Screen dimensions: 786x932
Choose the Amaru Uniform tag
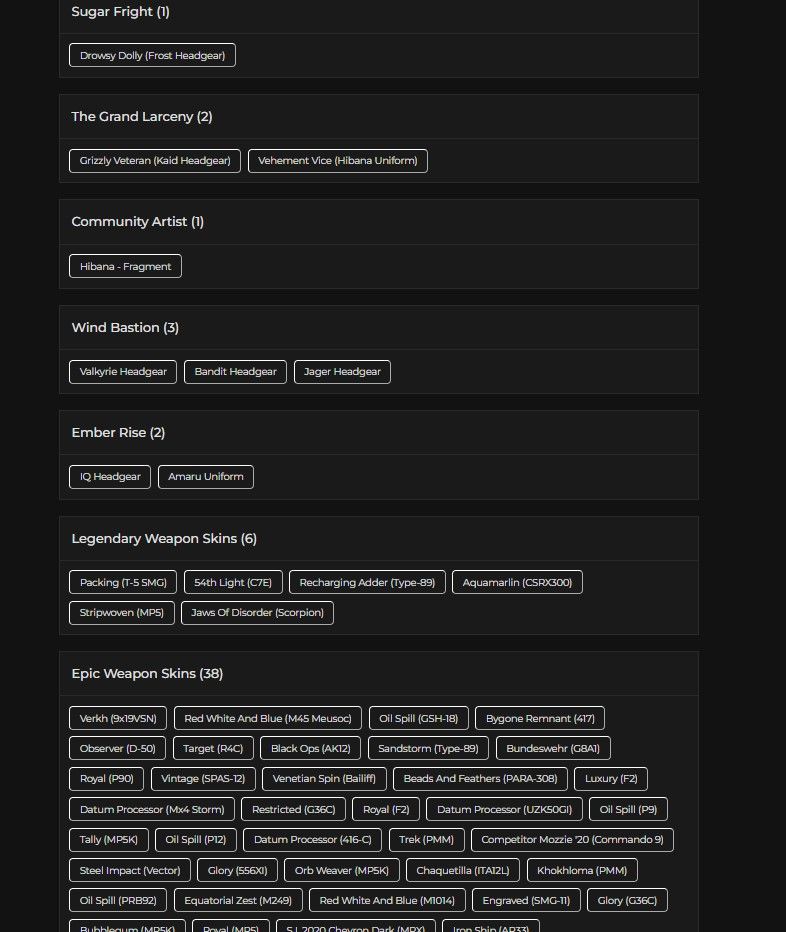point(206,477)
